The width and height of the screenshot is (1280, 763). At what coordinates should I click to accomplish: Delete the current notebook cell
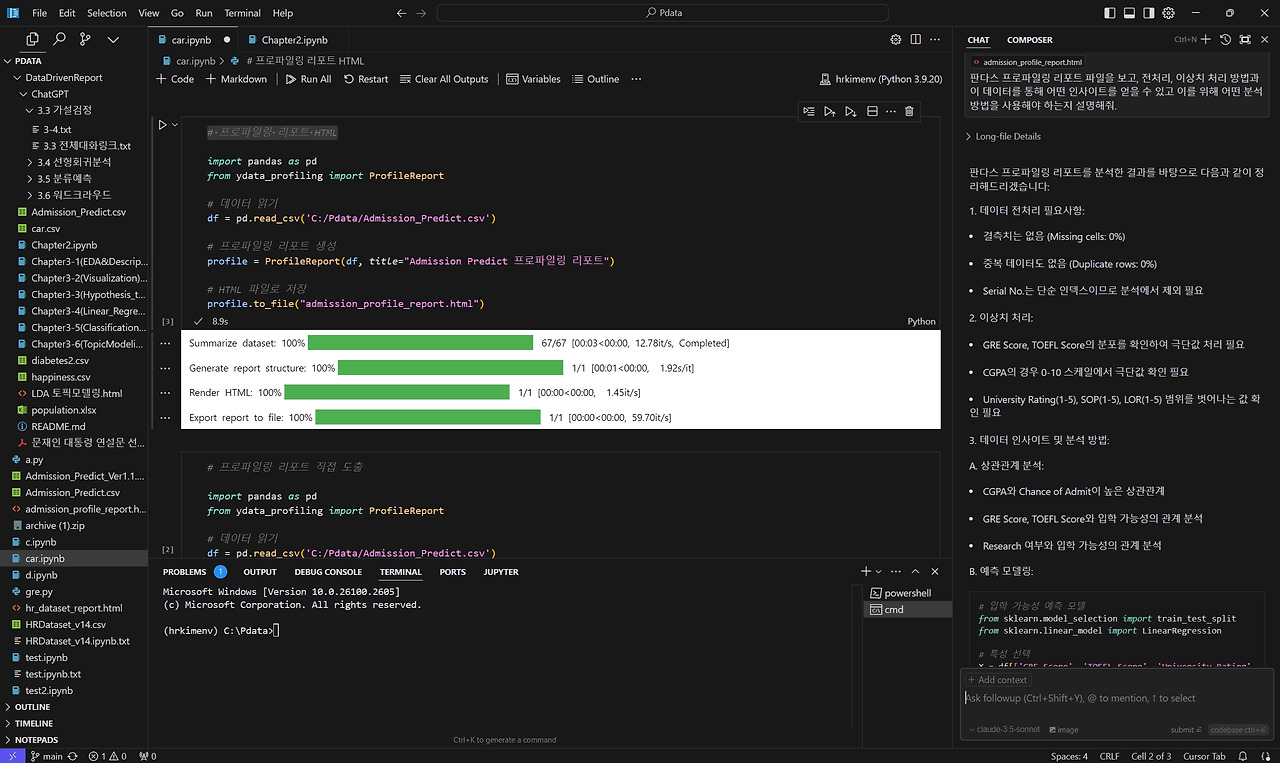[x=909, y=111]
